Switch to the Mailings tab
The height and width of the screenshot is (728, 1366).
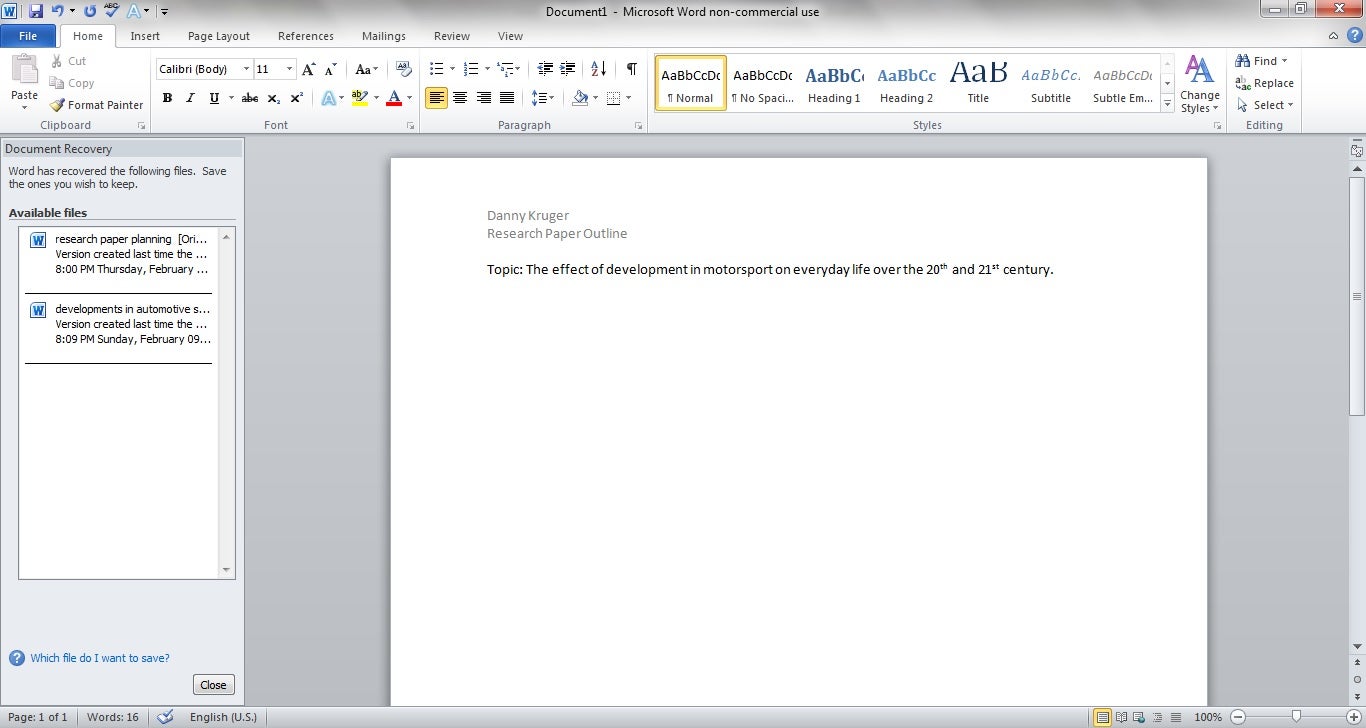pos(384,36)
